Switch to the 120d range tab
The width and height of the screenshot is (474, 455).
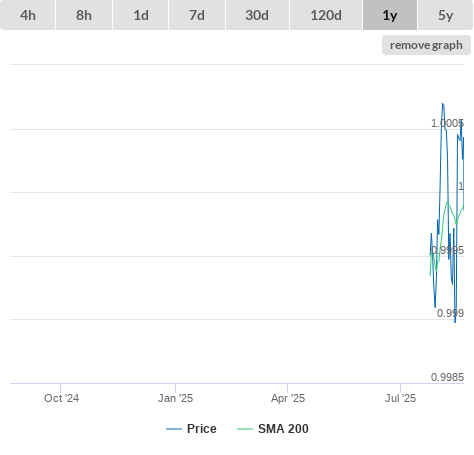(x=326, y=15)
